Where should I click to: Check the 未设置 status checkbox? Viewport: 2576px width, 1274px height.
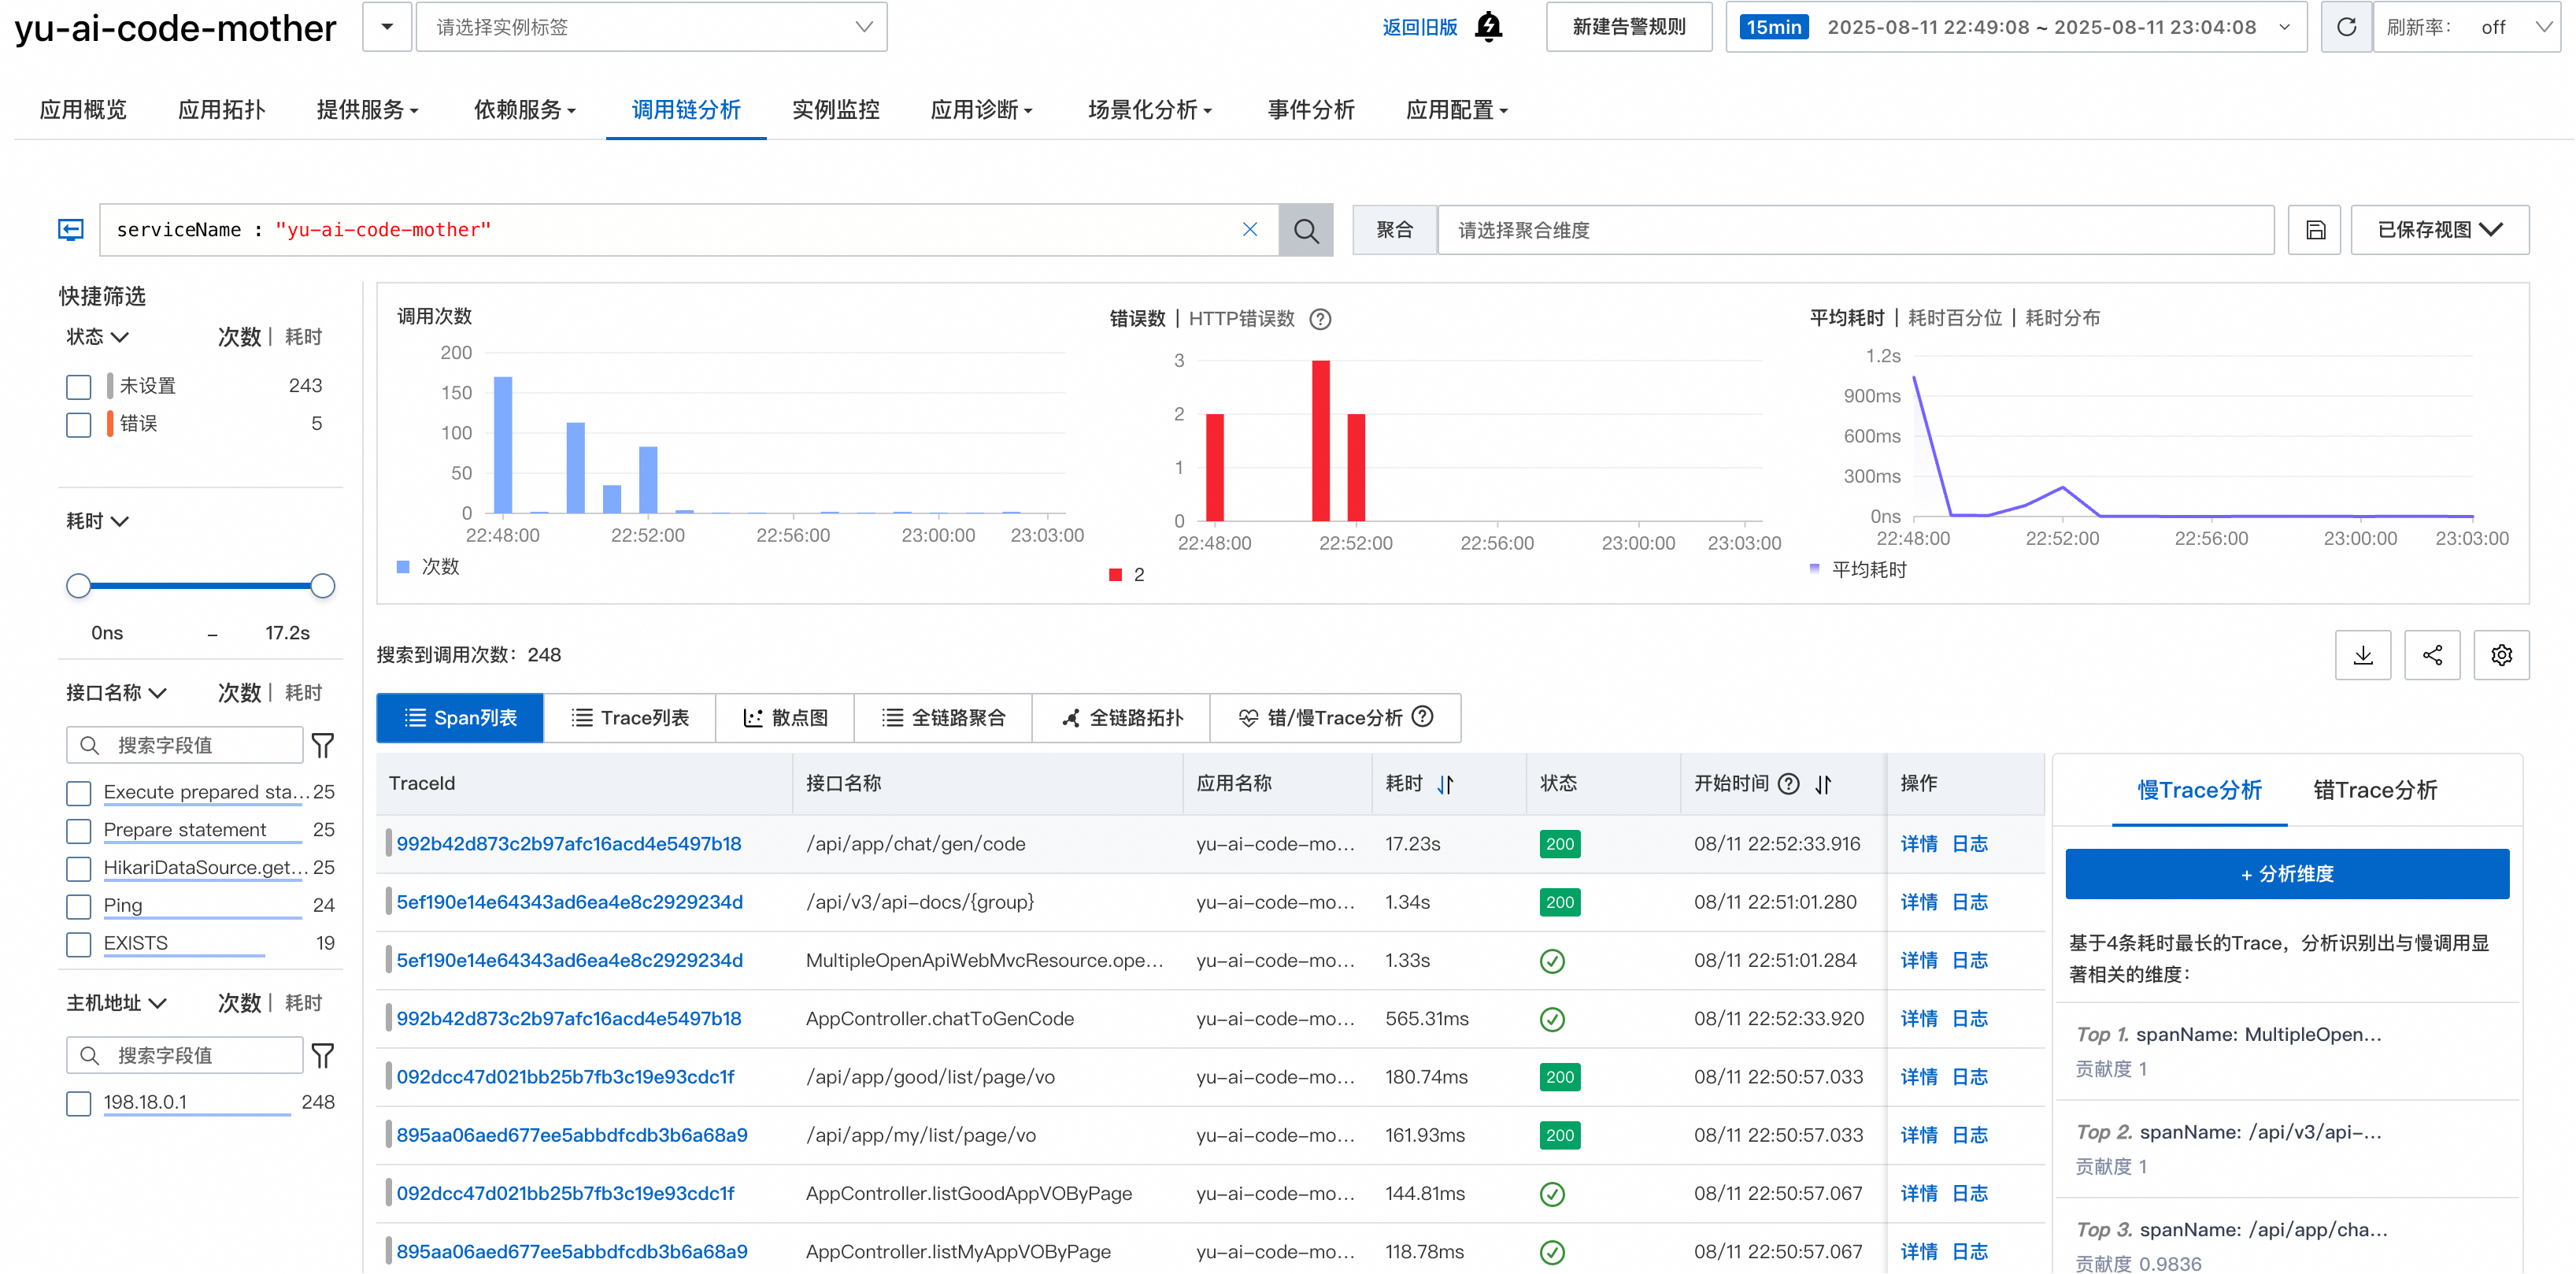78,386
